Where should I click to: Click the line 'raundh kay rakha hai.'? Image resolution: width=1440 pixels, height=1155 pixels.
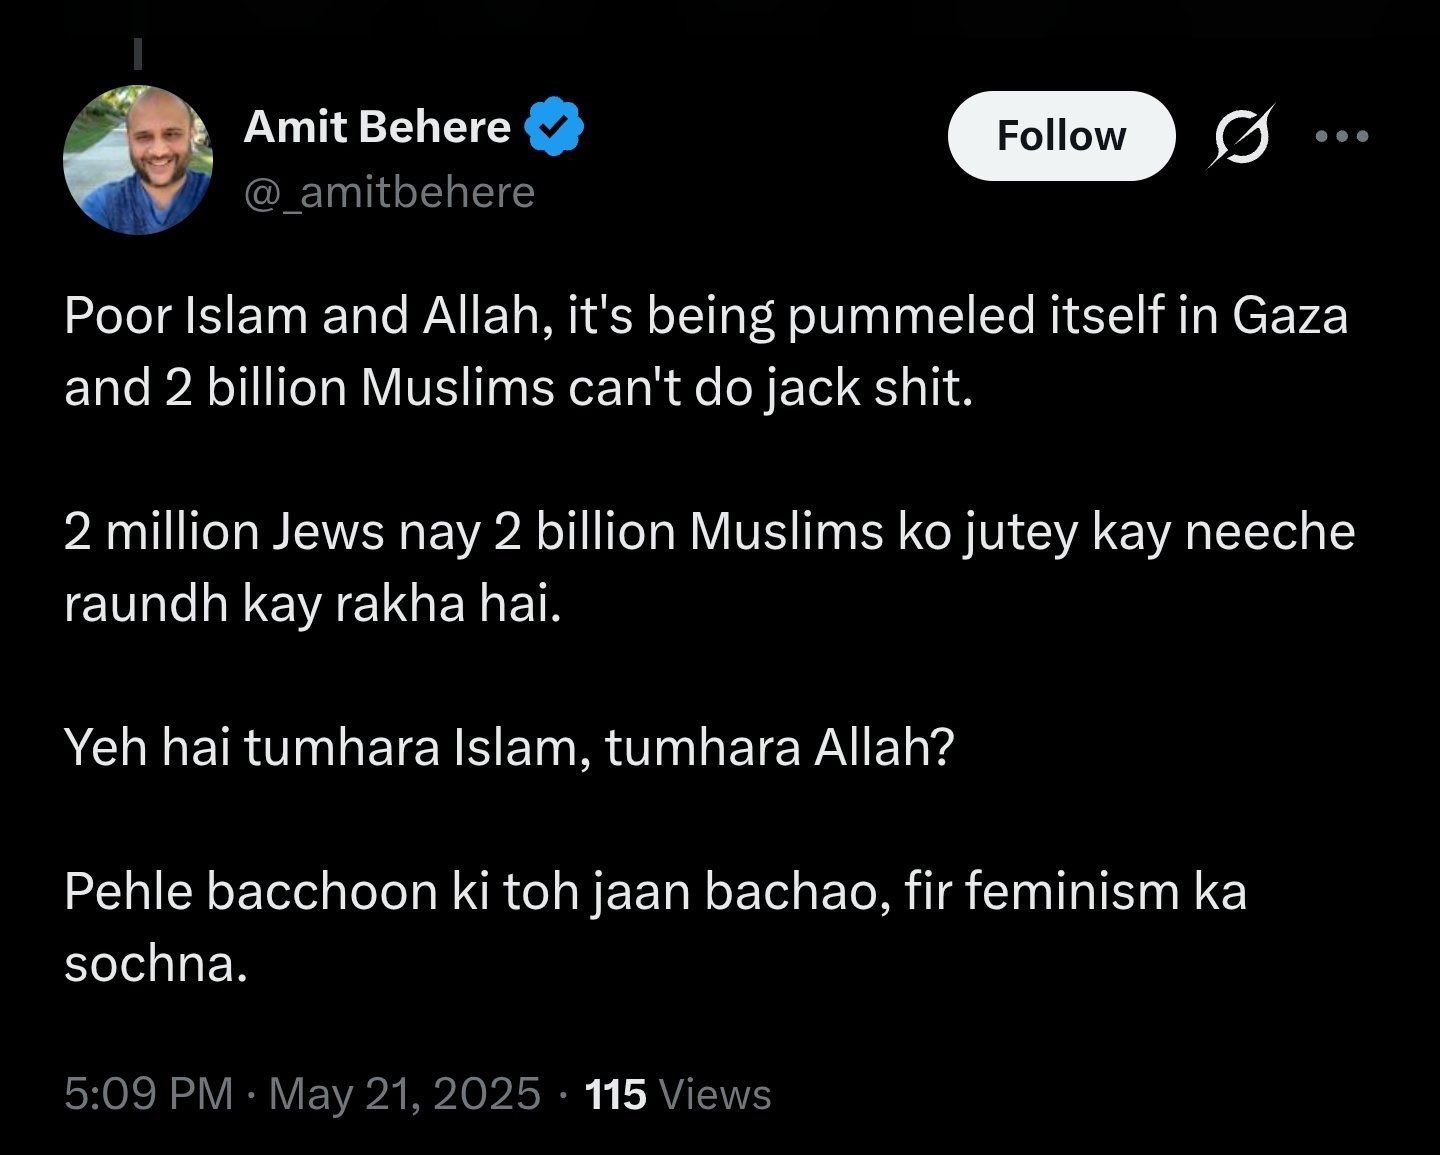(x=313, y=604)
